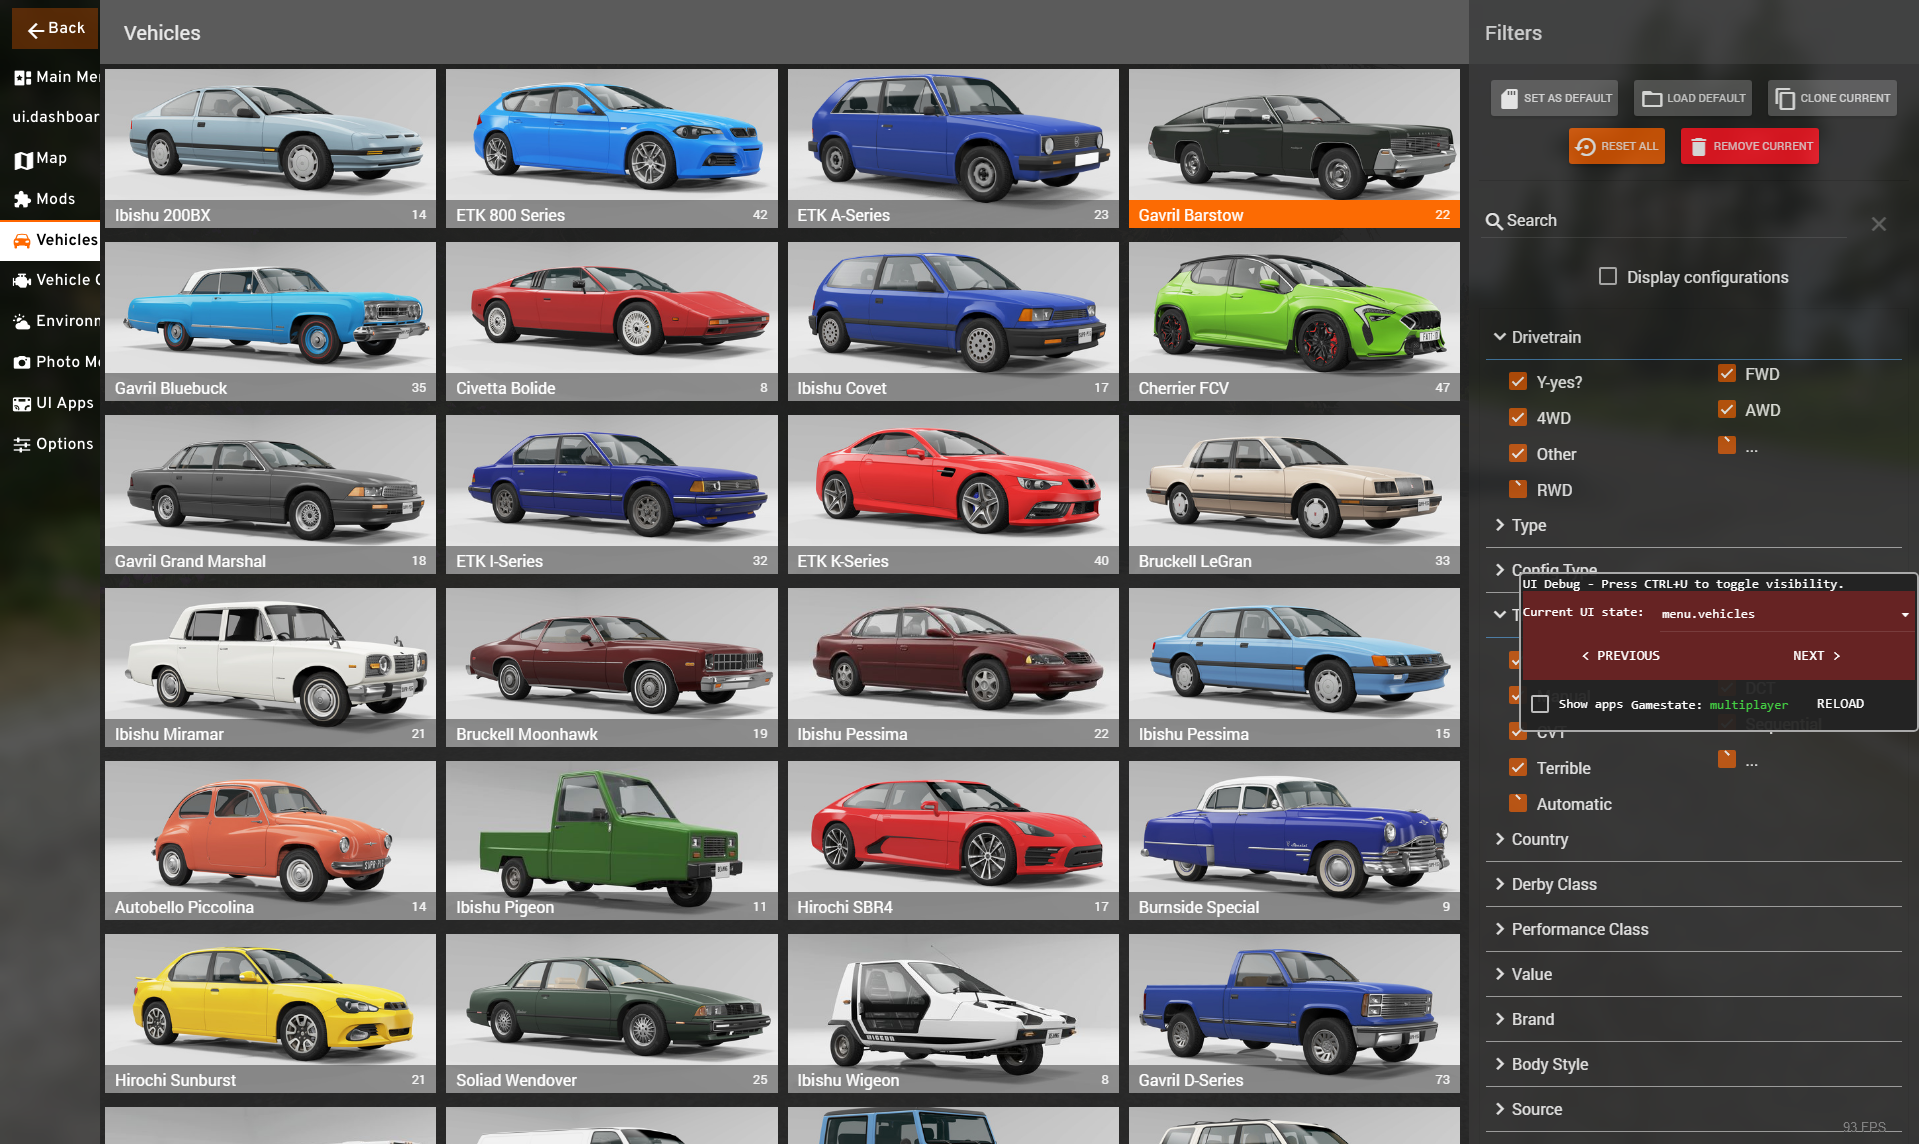This screenshot has width=1919, height=1144.
Task: Click the Clone Current button
Action: (1832, 98)
